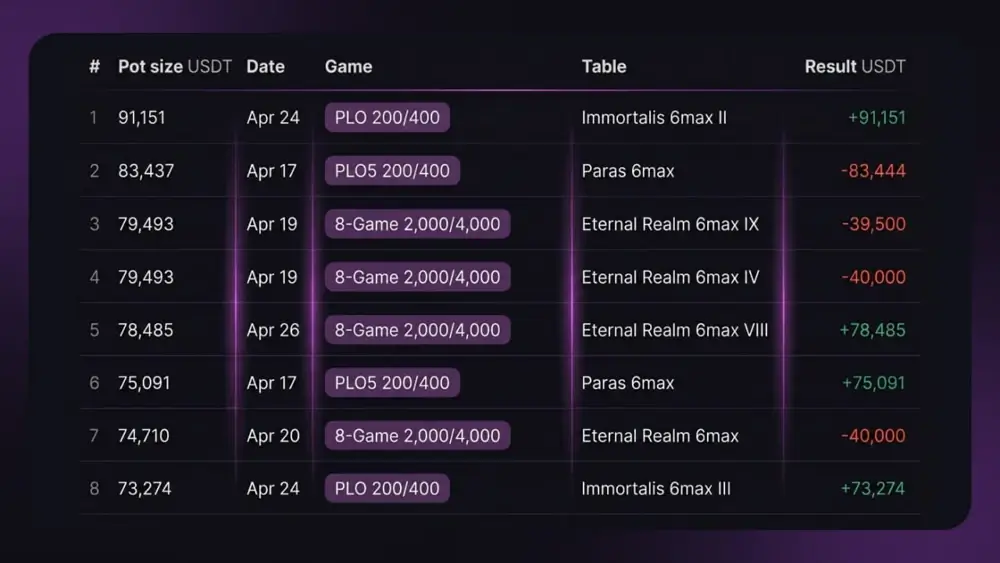
Task: Open Eternal Realm 6max IX table
Action: (670, 224)
